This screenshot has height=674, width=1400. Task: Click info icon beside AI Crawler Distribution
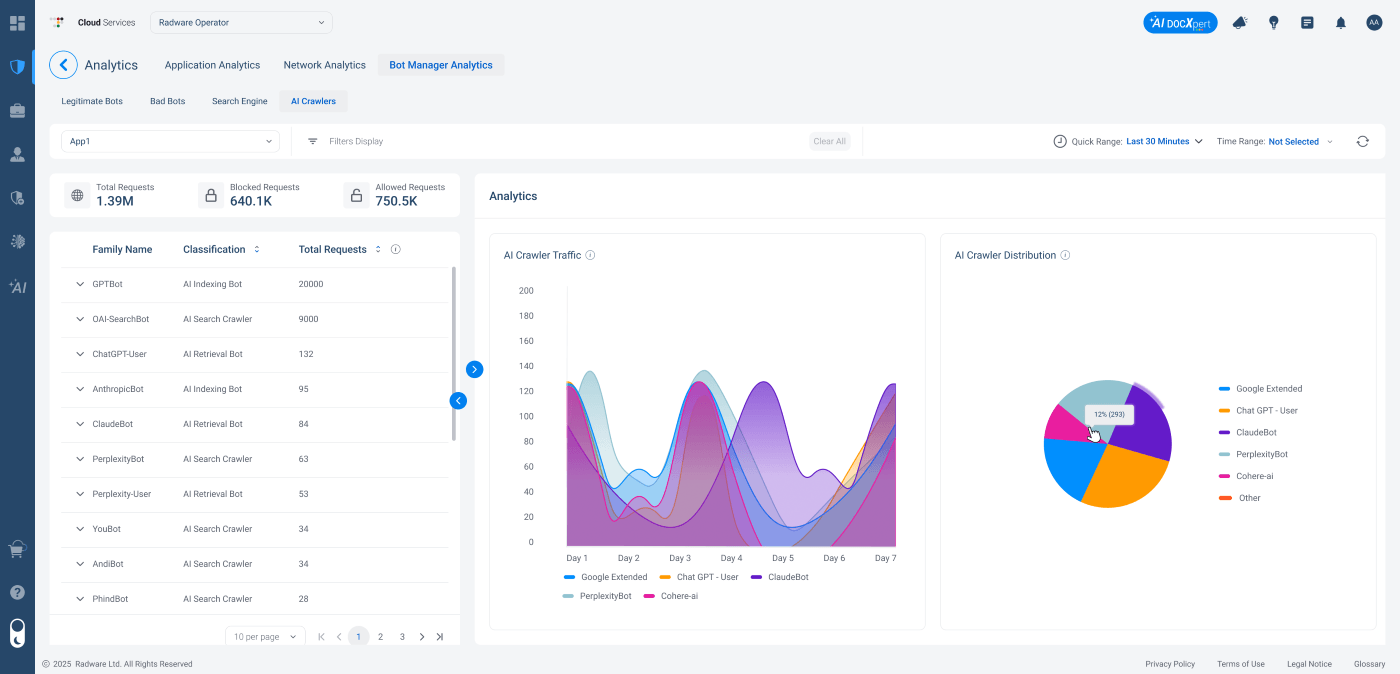[x=1065, y=255]
